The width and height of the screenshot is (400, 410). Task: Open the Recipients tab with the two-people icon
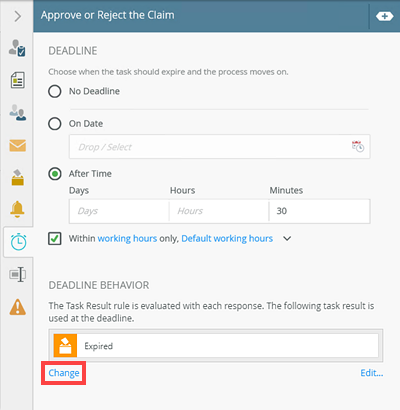17,112
